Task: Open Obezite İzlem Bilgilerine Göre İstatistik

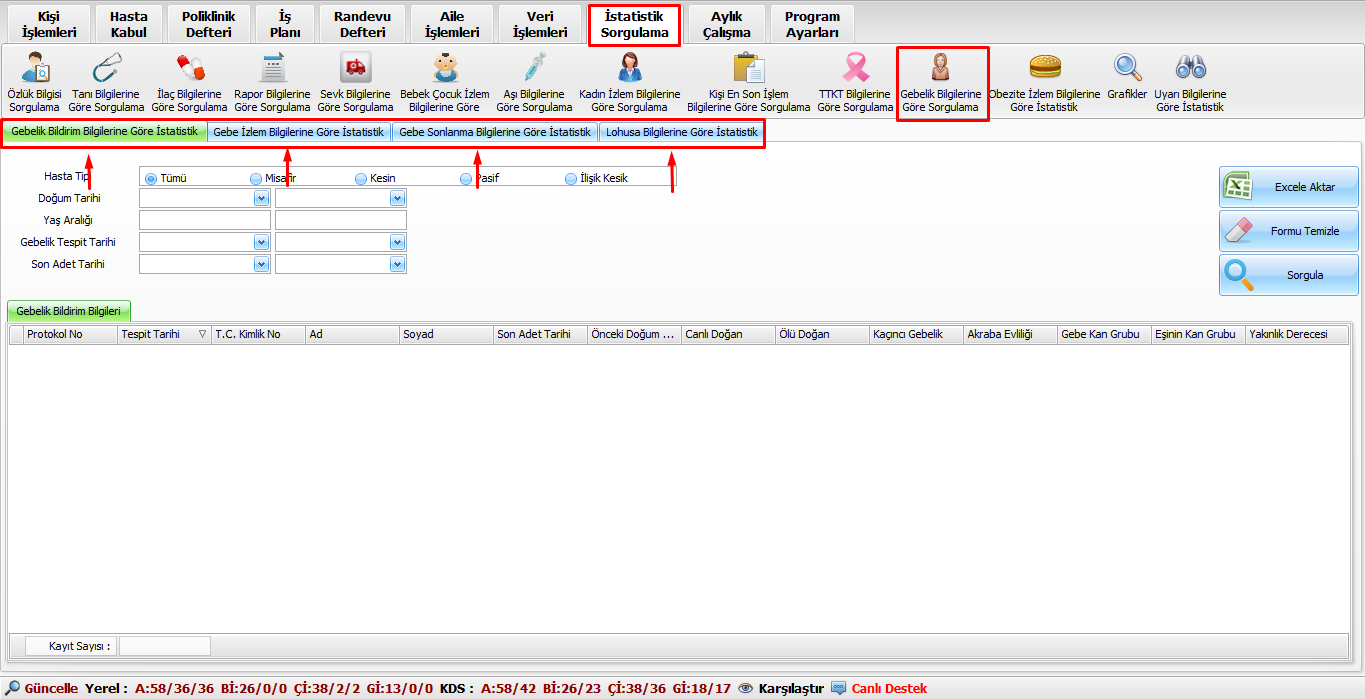Action: coord(1044,68)
